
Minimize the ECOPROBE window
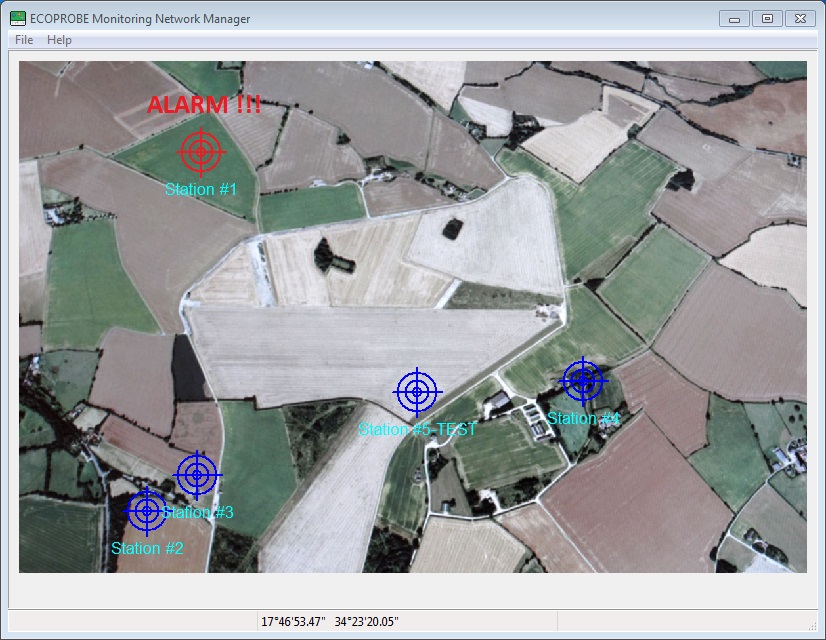[x=734, y=19]
